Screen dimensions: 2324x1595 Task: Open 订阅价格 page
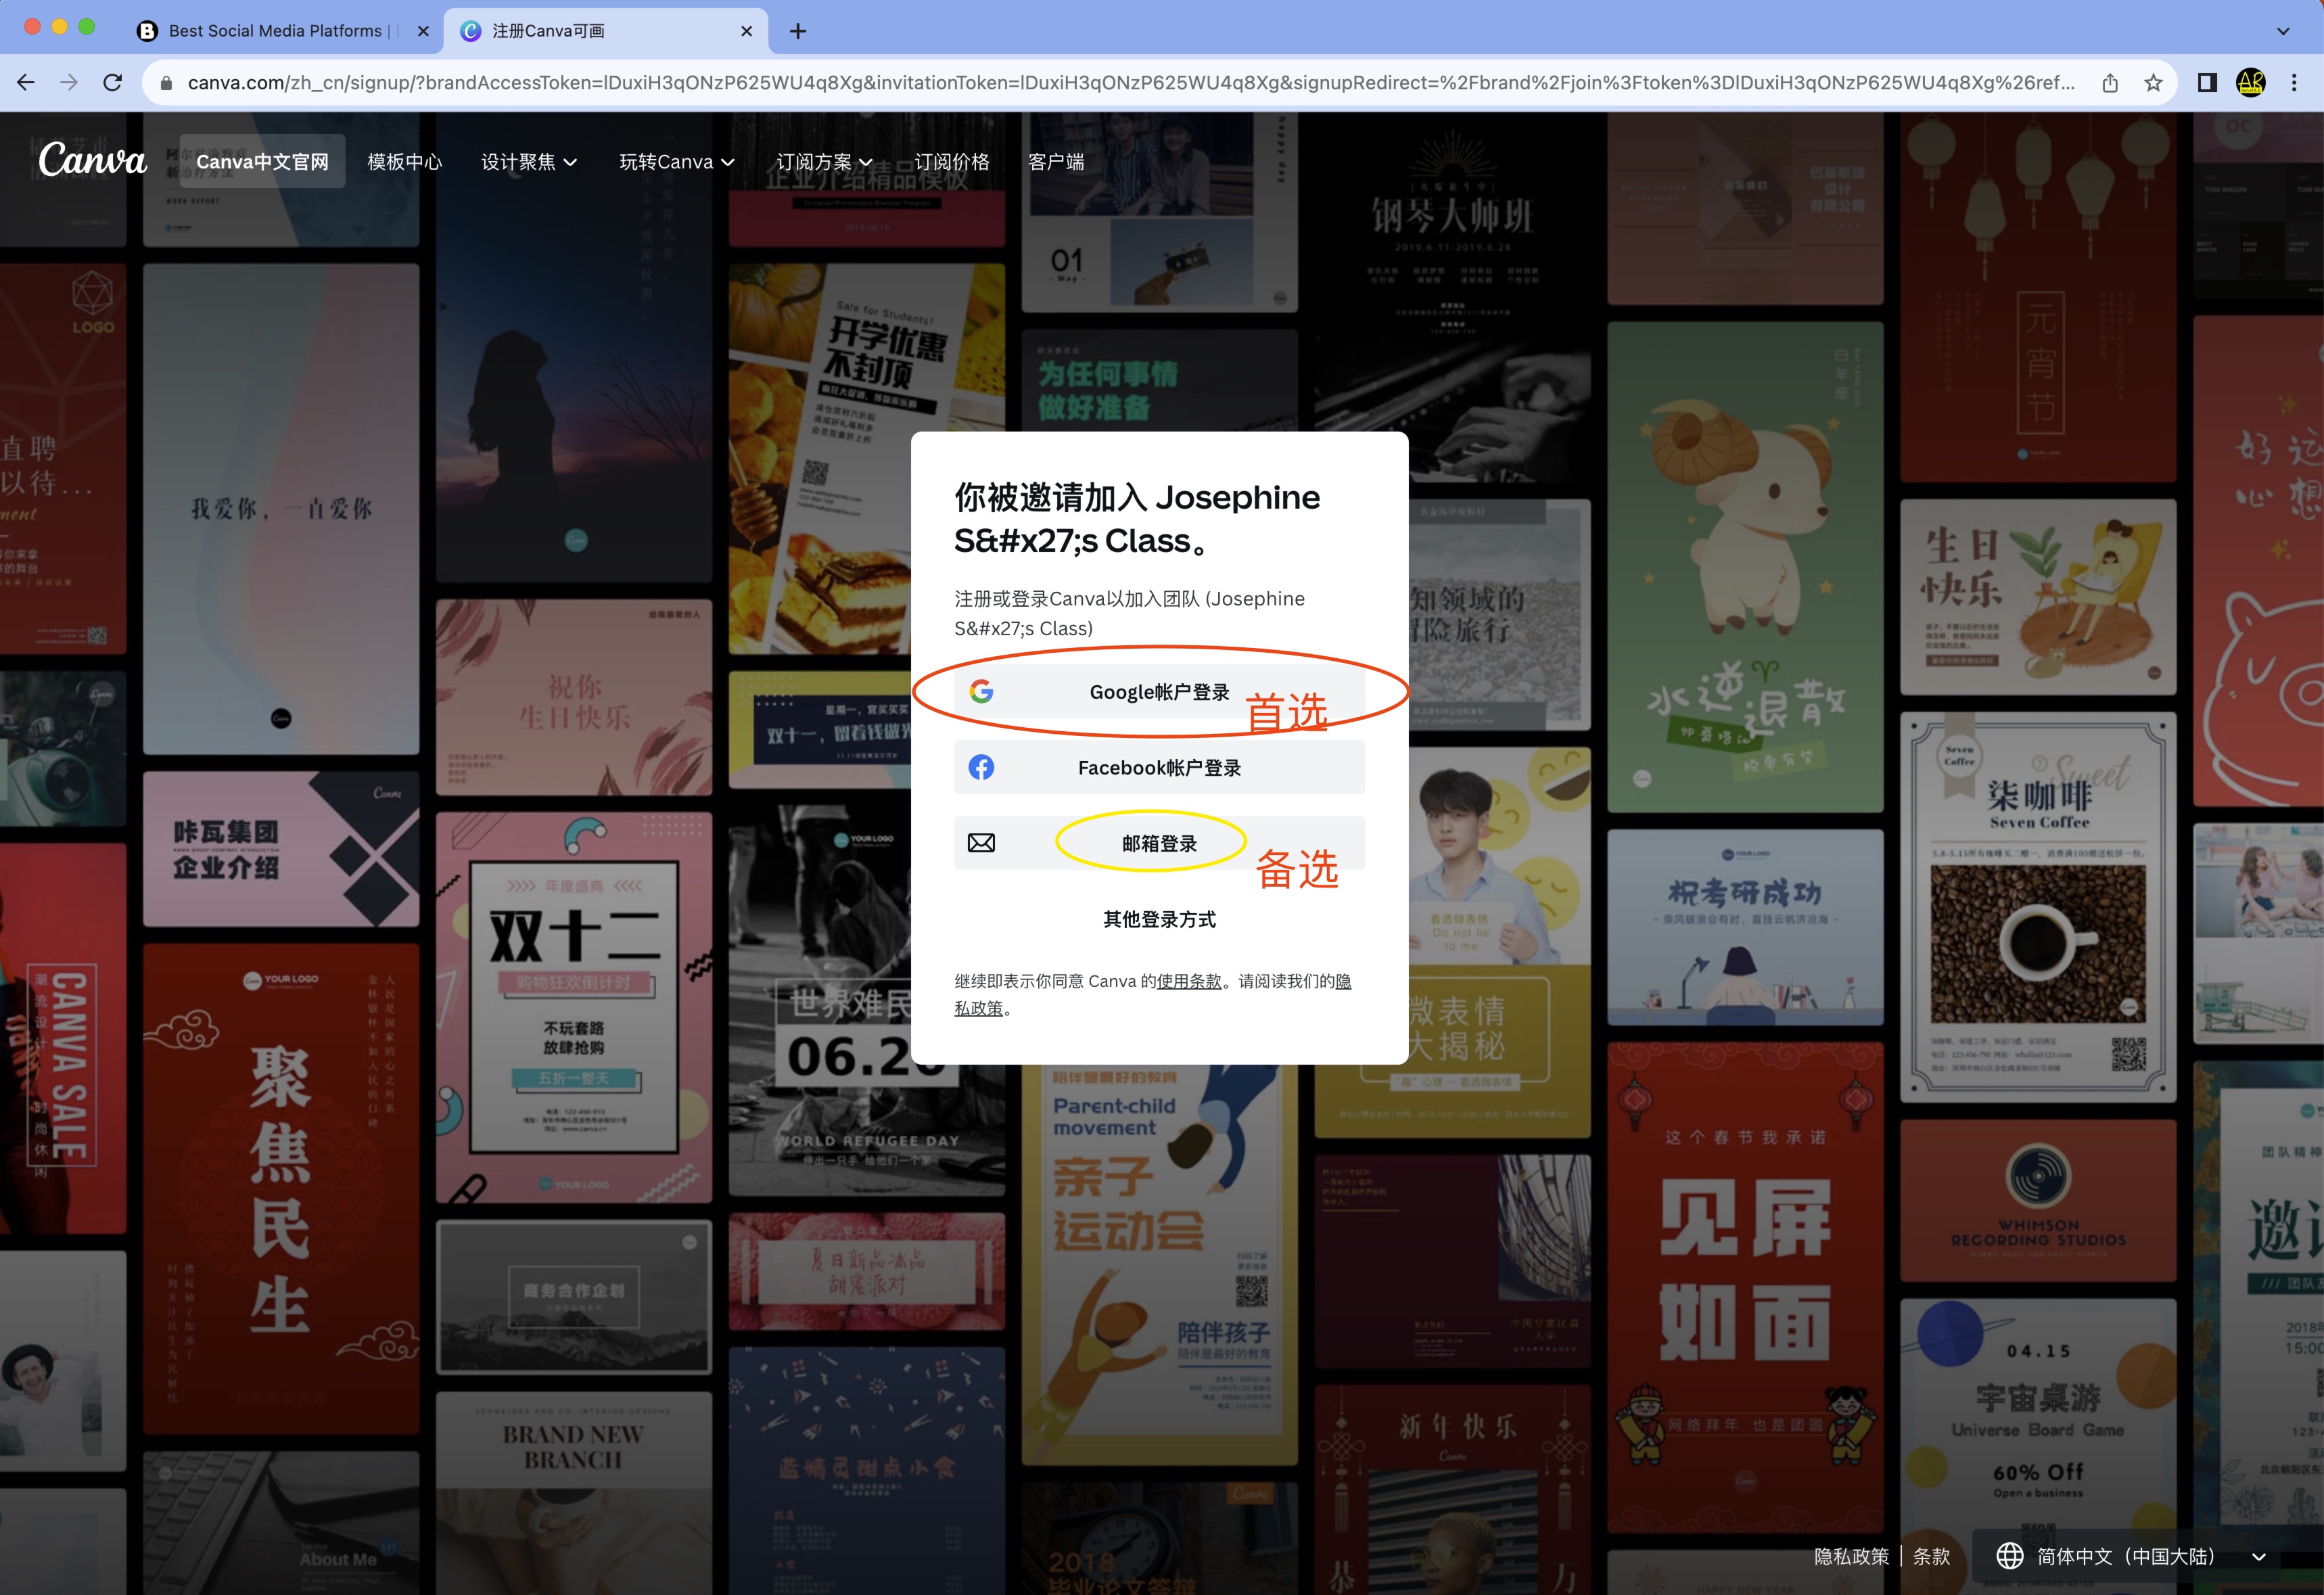pyautogui.click(x=952, y=161)
